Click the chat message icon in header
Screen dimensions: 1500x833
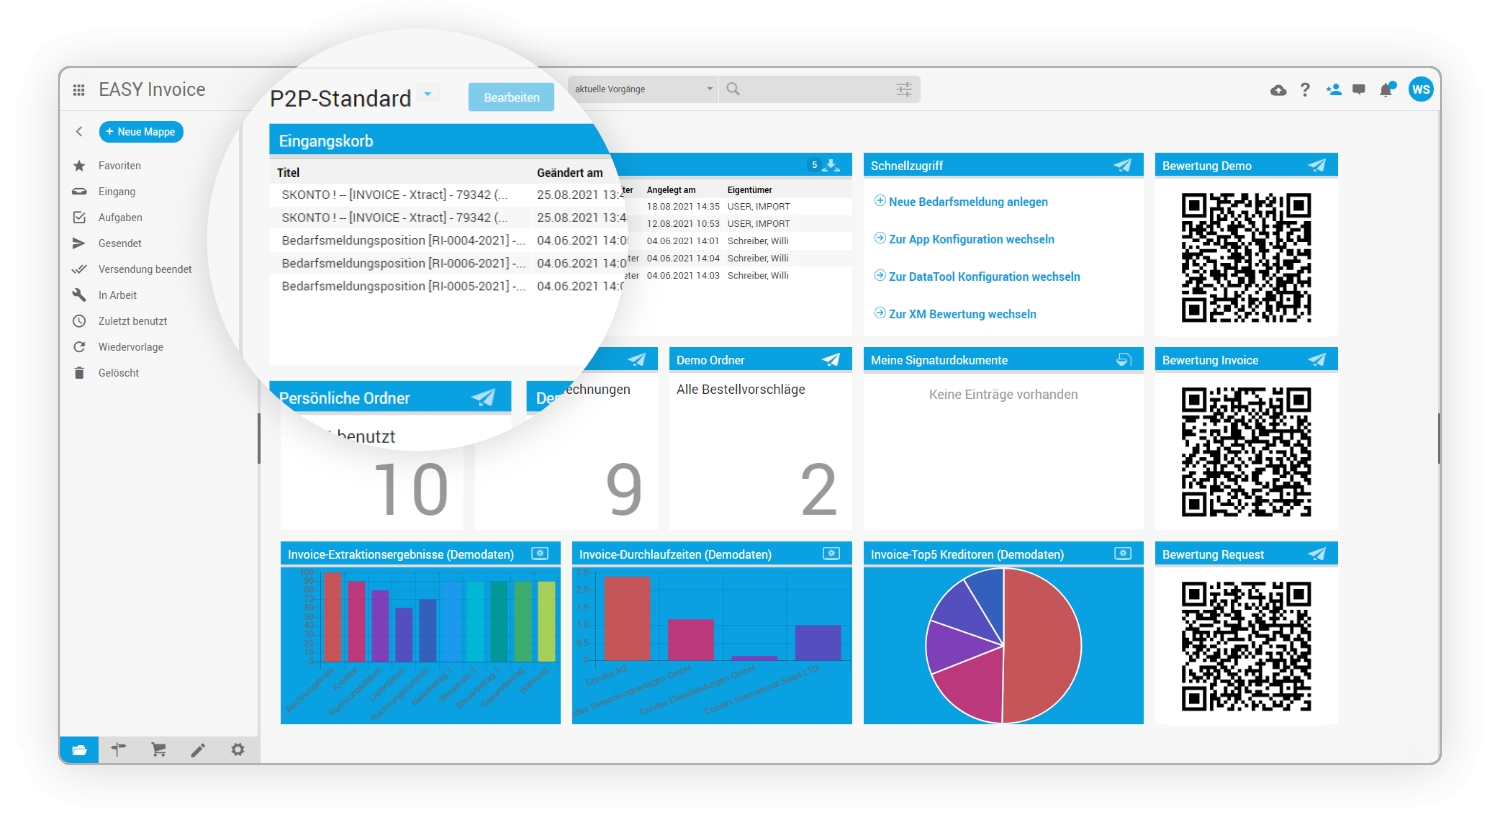tap(1359, 90)
